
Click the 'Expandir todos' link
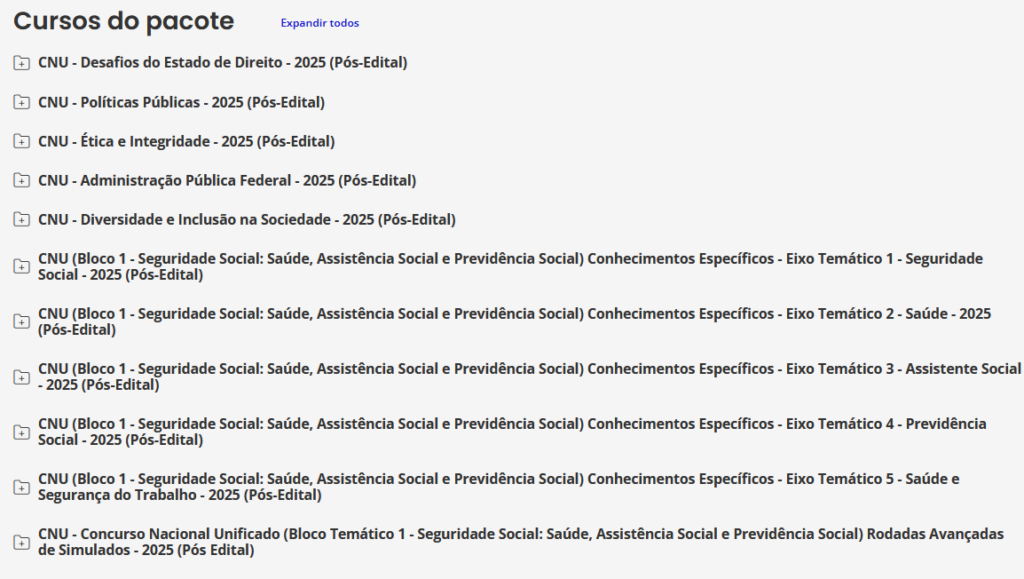tap(319, 23)
